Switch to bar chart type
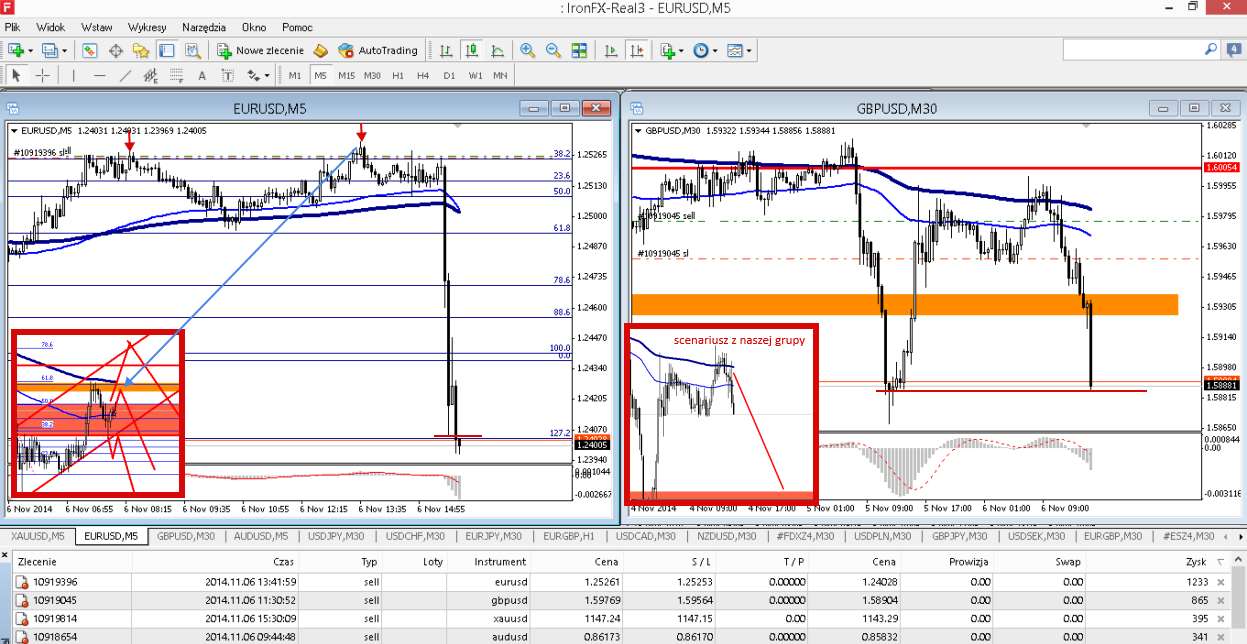1247x644 pixels. click(446, 50)
